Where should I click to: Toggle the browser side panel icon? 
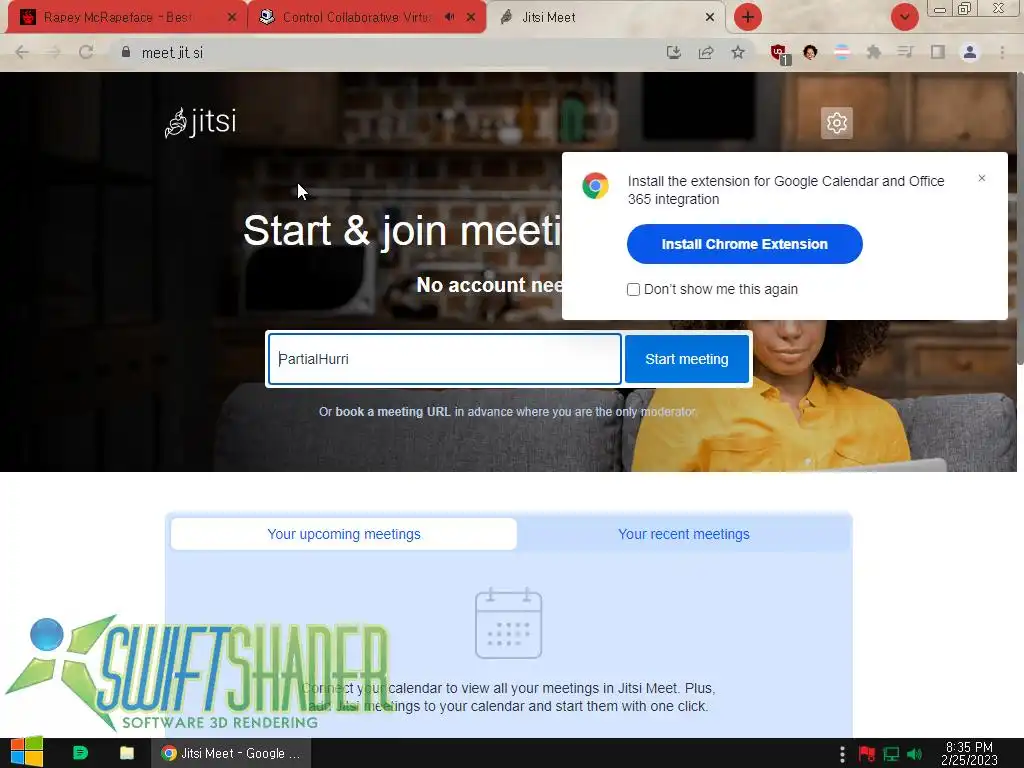pos(938,52)
